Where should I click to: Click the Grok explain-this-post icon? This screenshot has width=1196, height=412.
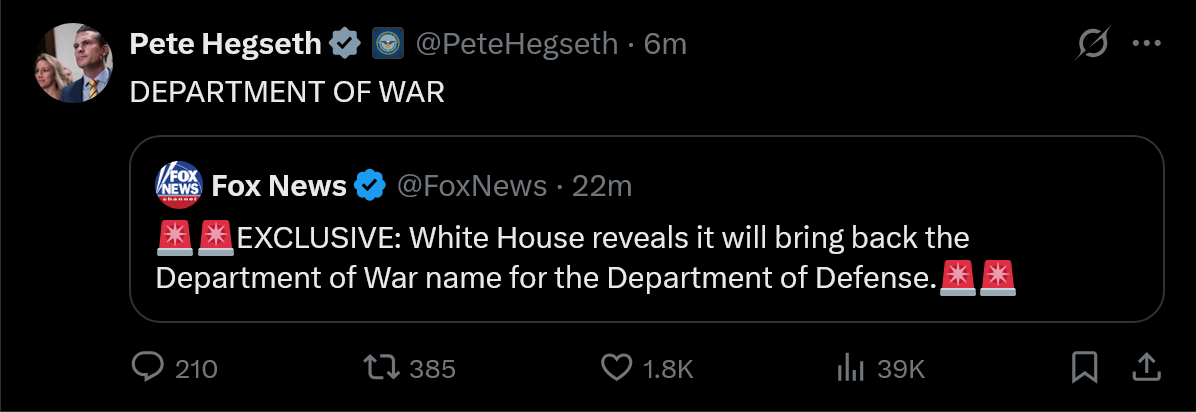tap(1093, 44)
